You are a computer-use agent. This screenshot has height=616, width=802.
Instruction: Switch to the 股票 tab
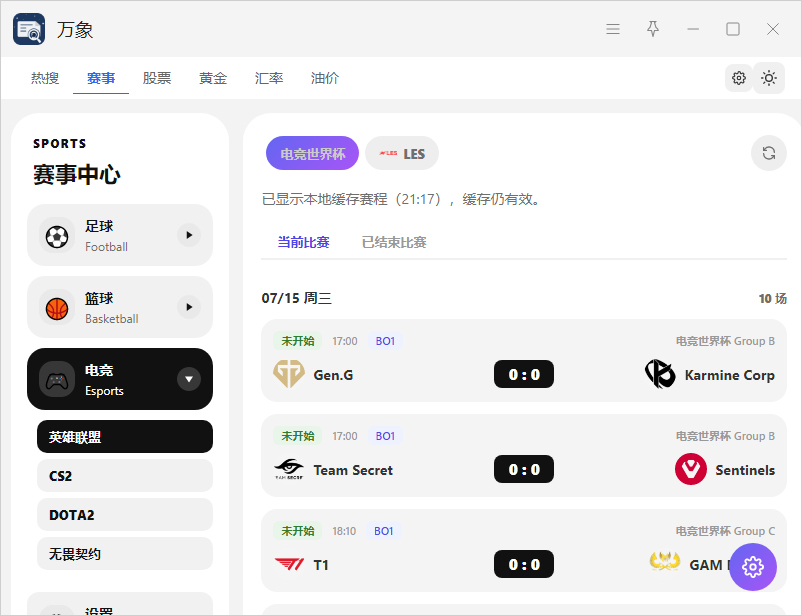(157, 78)
